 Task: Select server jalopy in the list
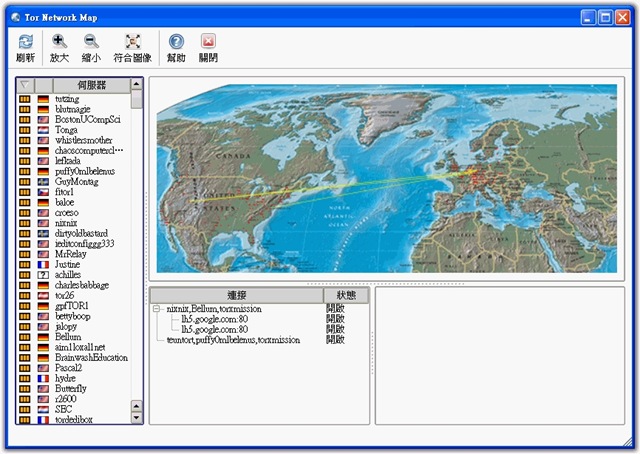pyautogui.click(x=66, y=327)
